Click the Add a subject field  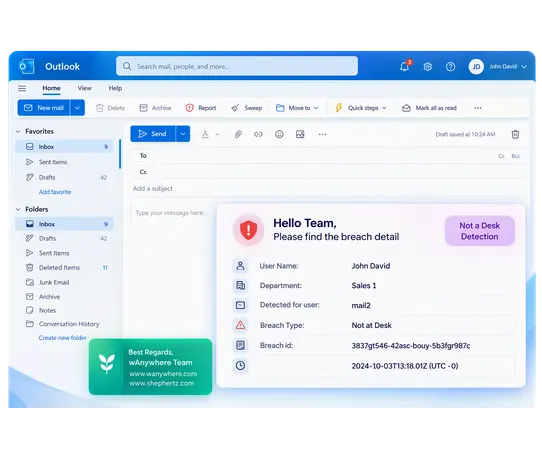point(327,188)
